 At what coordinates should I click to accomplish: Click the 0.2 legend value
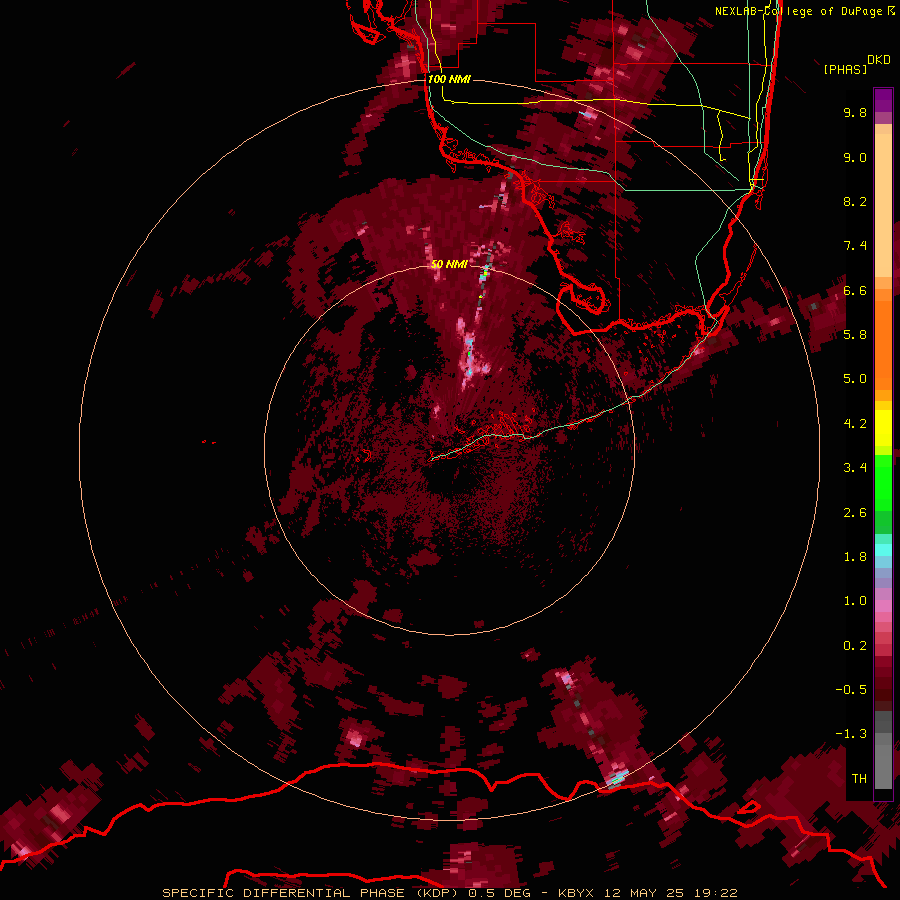(x=855, y=646)
